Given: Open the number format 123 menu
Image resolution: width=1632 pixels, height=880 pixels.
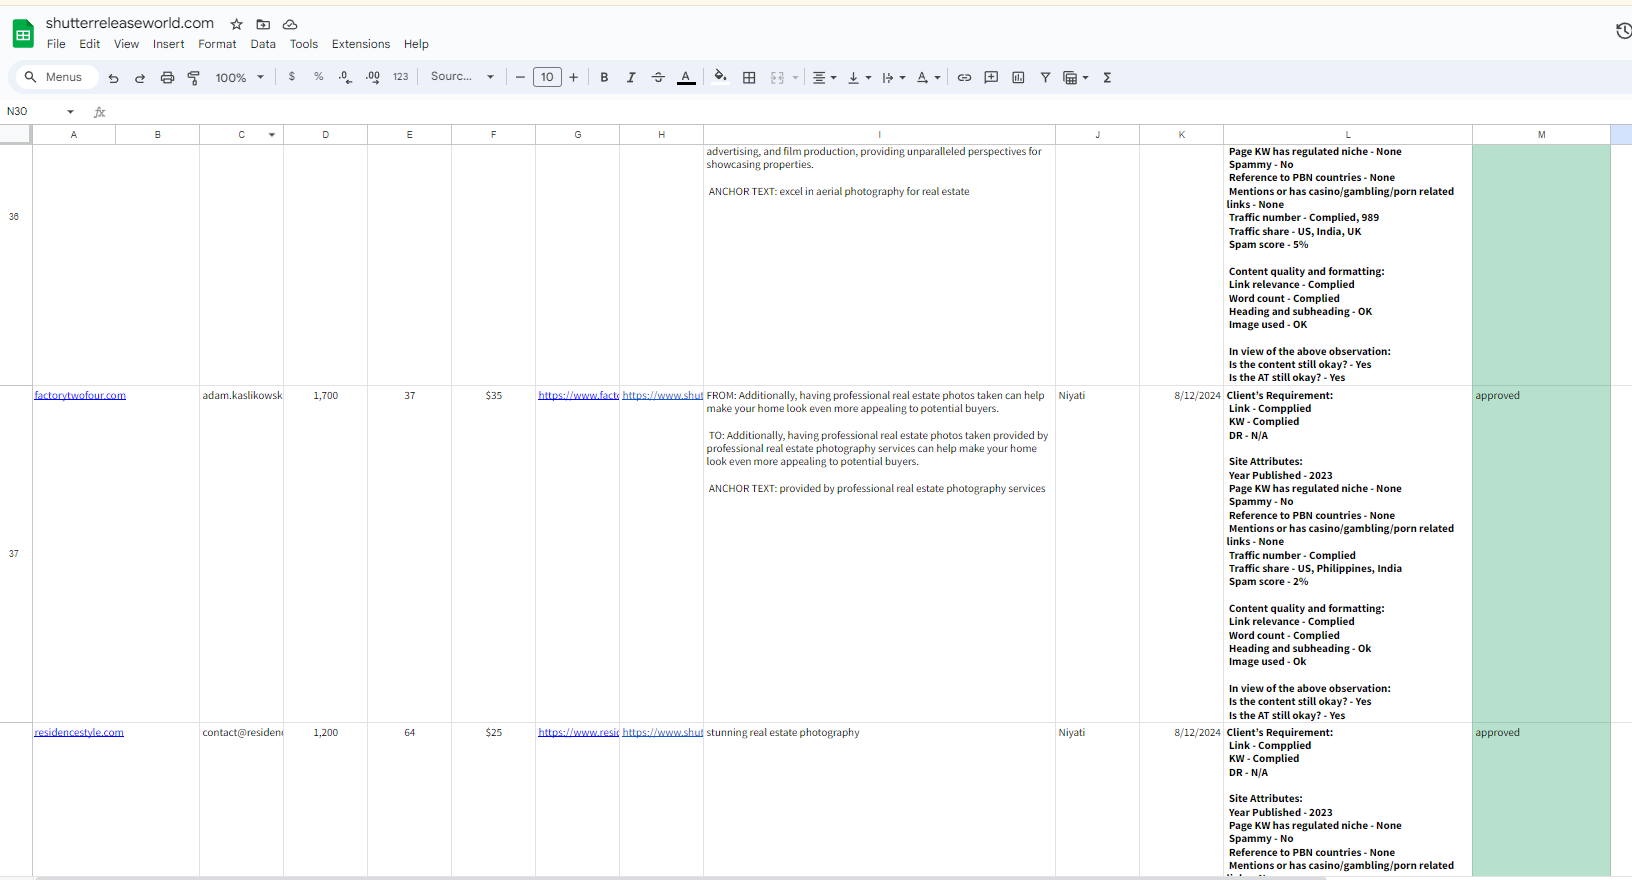Looking at the screenshot, I should (401, 77).
